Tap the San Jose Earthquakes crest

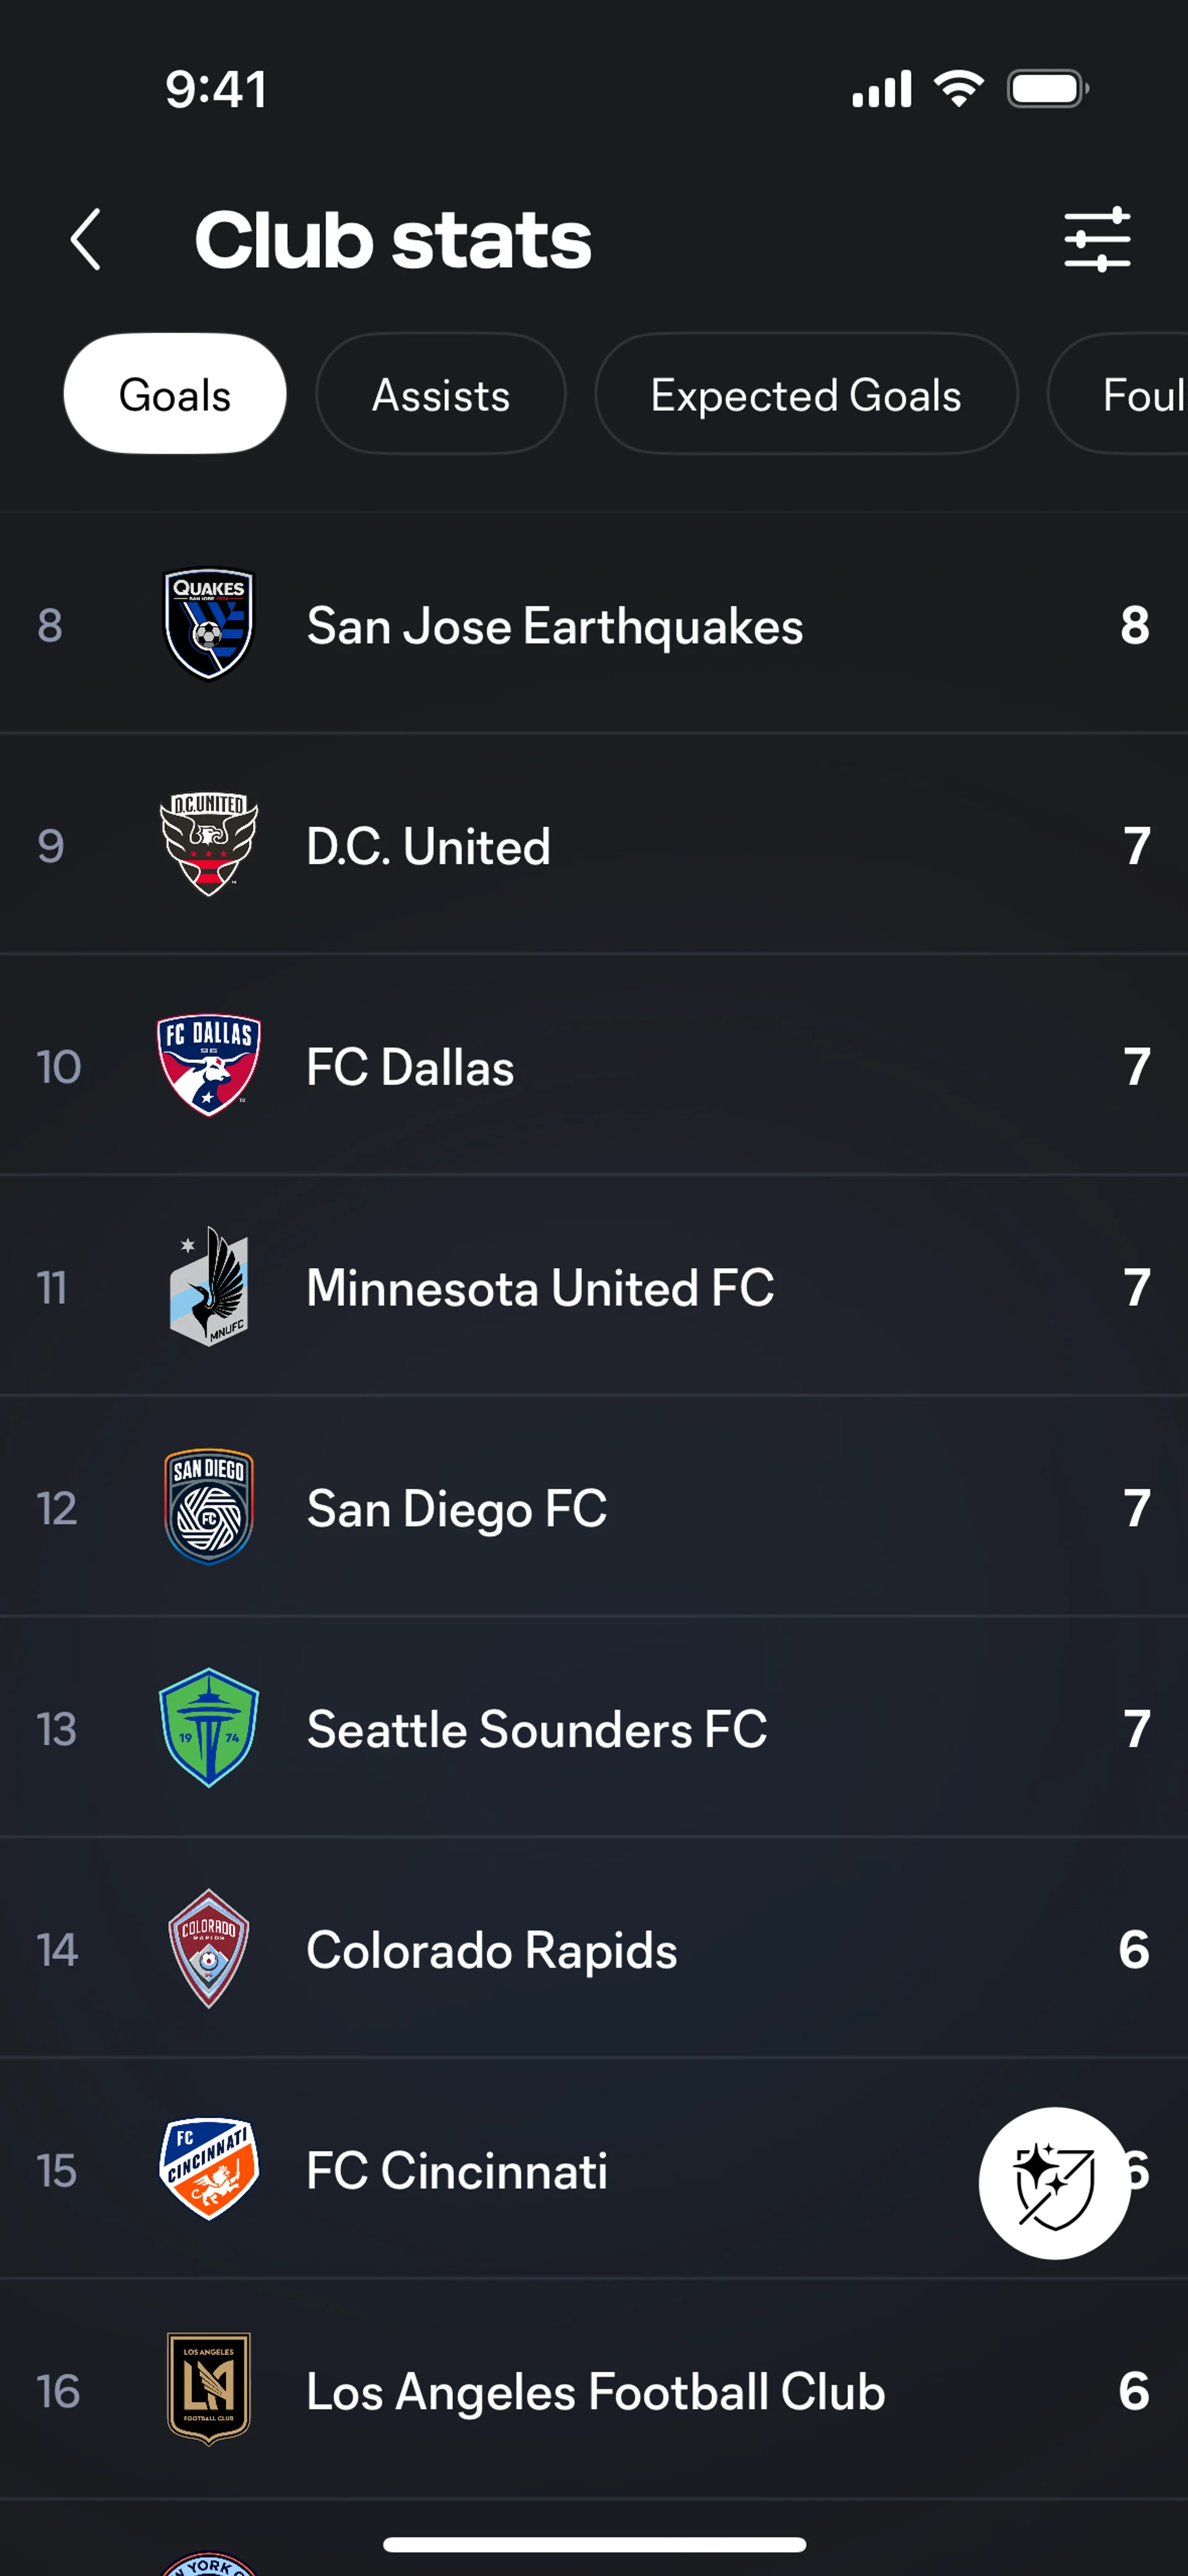[x=209, y=625]
